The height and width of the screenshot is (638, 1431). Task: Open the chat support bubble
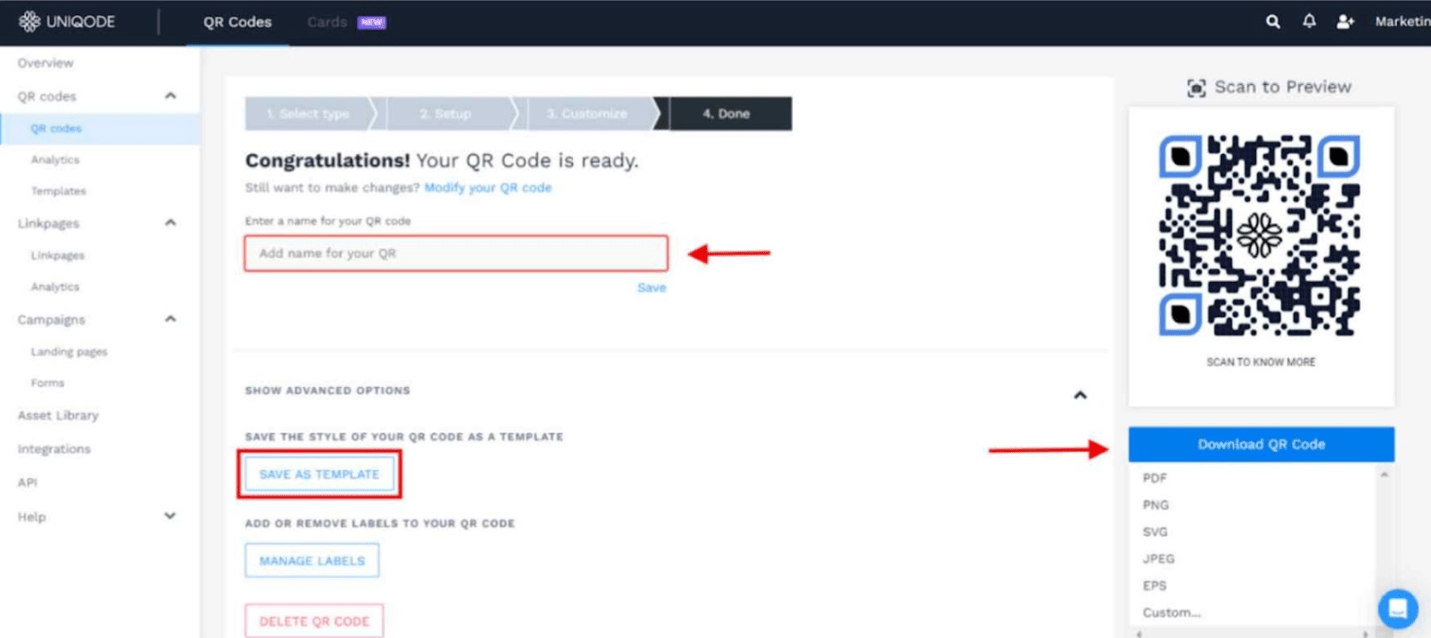coord(1397,608)
